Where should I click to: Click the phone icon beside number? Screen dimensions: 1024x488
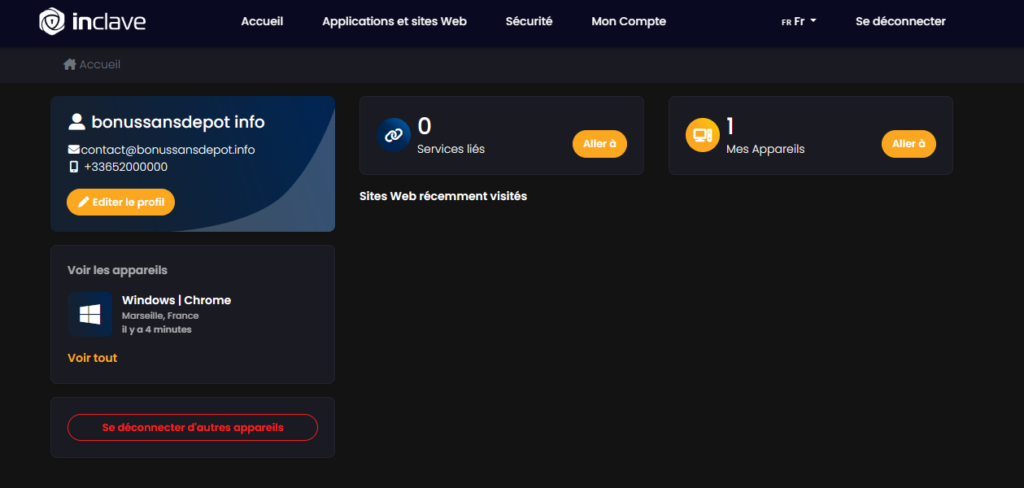pos(74,167)
